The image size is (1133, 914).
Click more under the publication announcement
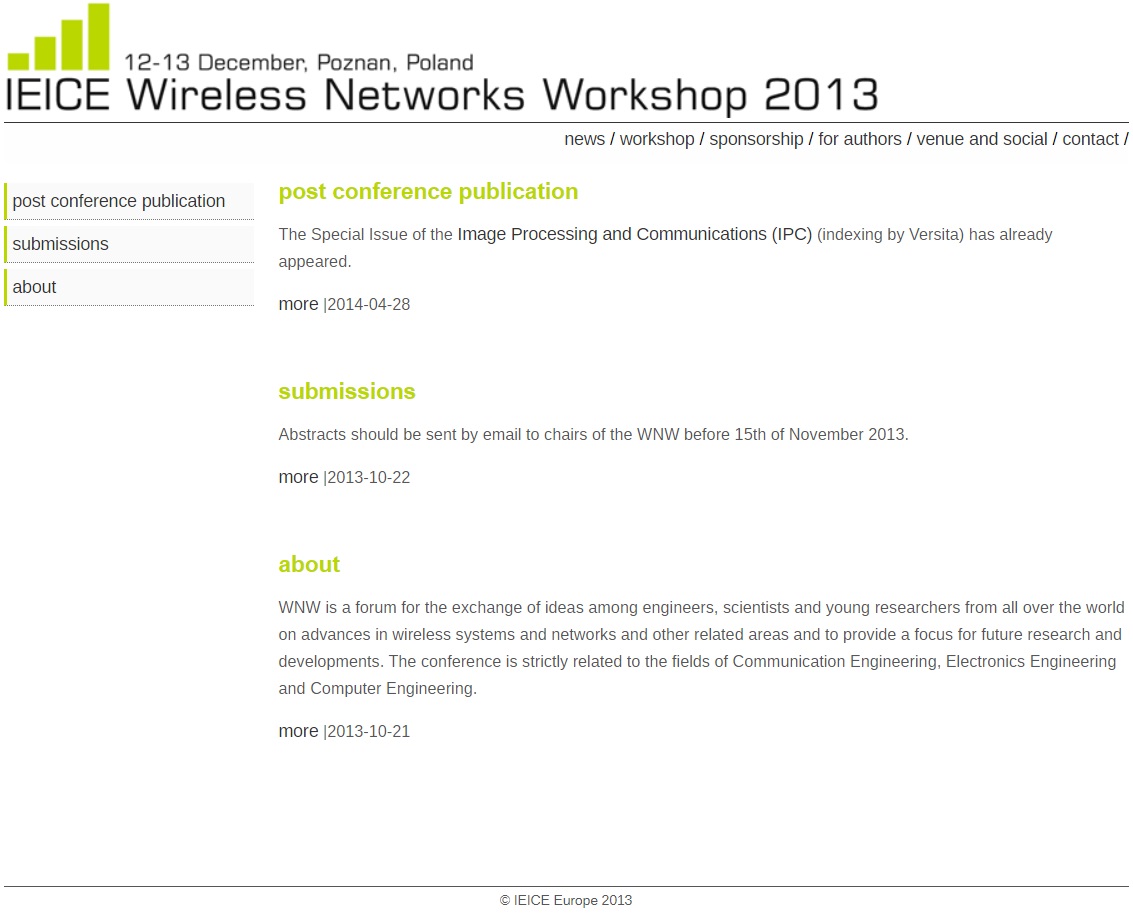[x=298, y=304]
